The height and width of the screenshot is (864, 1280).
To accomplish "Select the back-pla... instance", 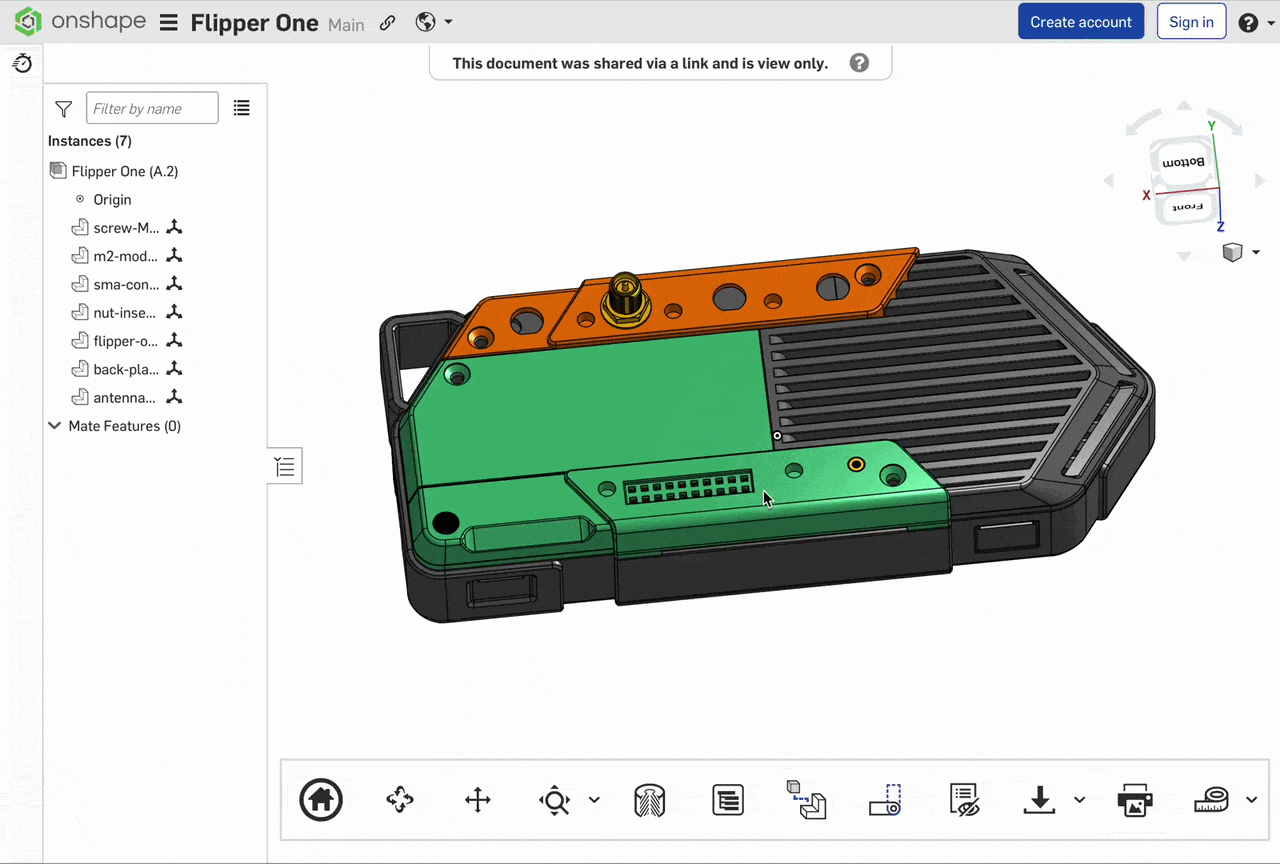I will [x=126, y=369].
